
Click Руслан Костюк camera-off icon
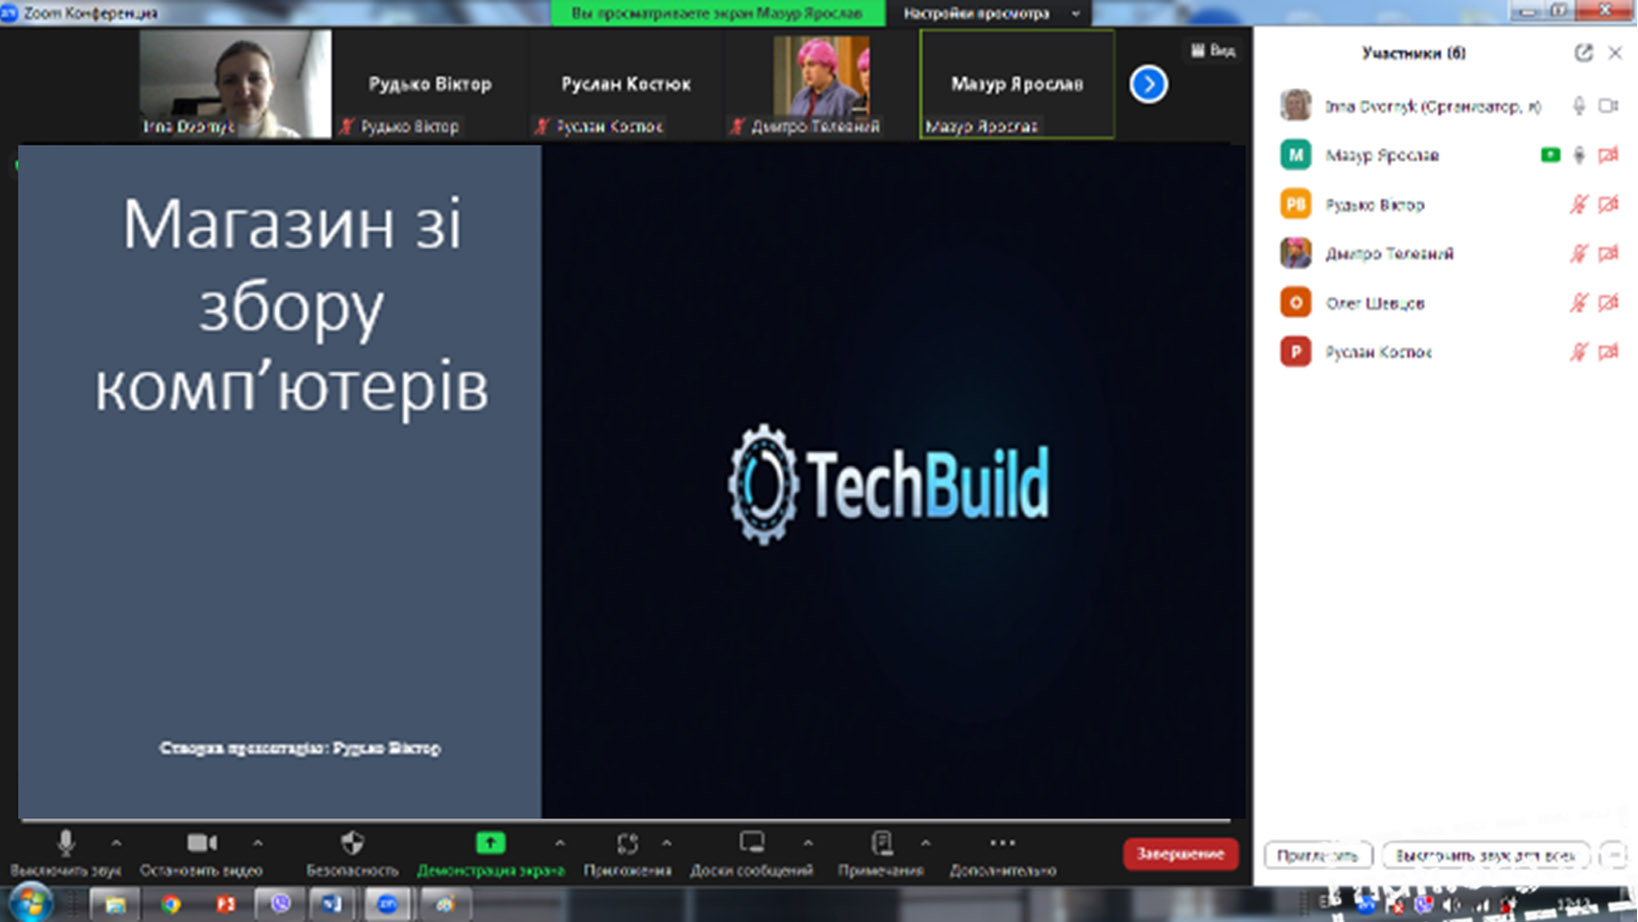1608,351
